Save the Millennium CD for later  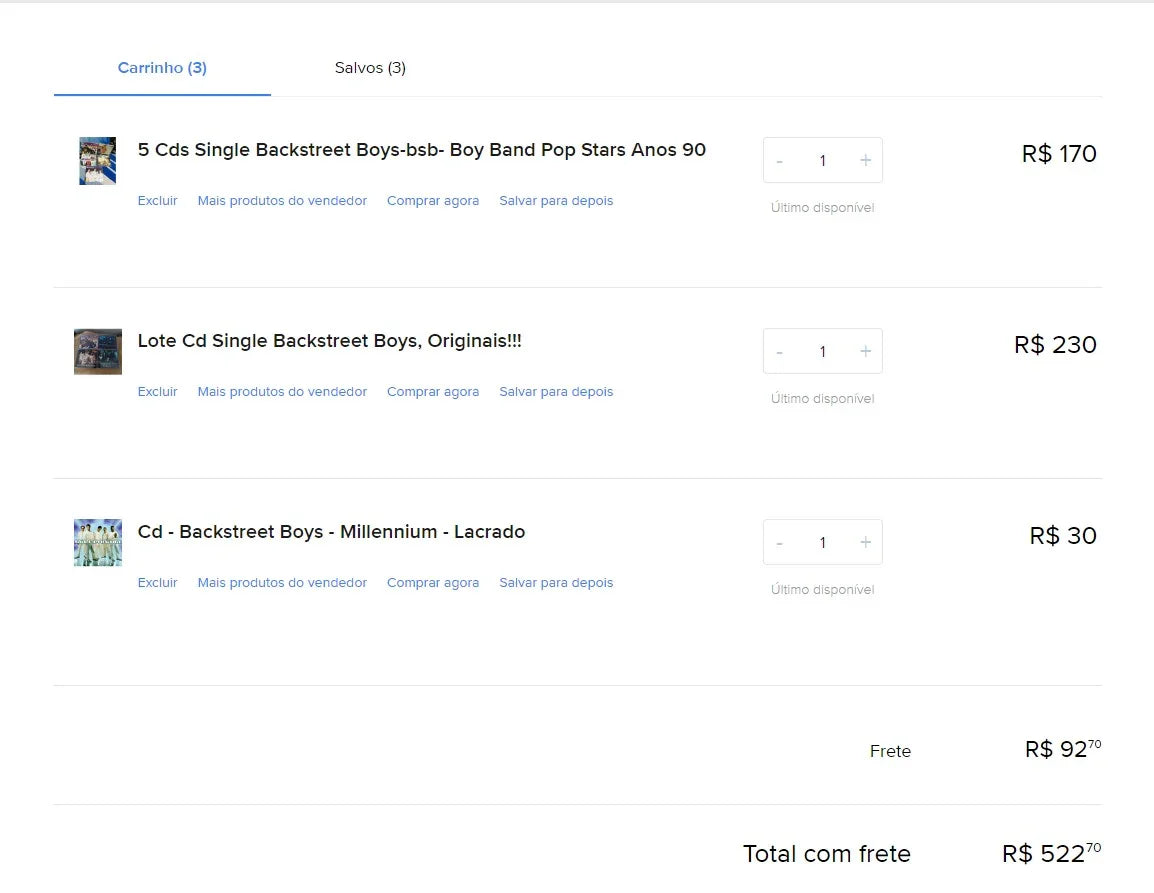(x=556, y=583)
